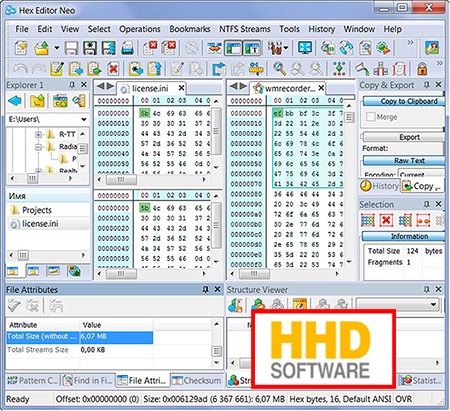Click vertical scrollbar thumb in wmrecorder hex view
The image size is (450, 411).
pyautogui.click(x=349, y=117)
